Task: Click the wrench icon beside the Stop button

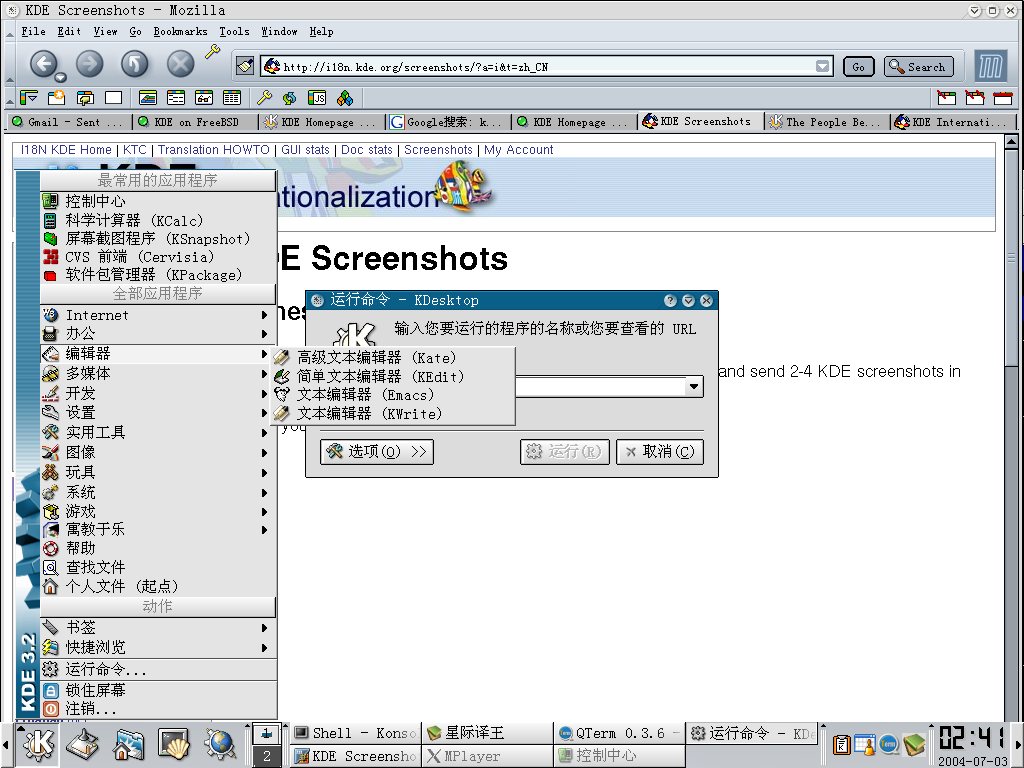Action: tap(212, 52)
